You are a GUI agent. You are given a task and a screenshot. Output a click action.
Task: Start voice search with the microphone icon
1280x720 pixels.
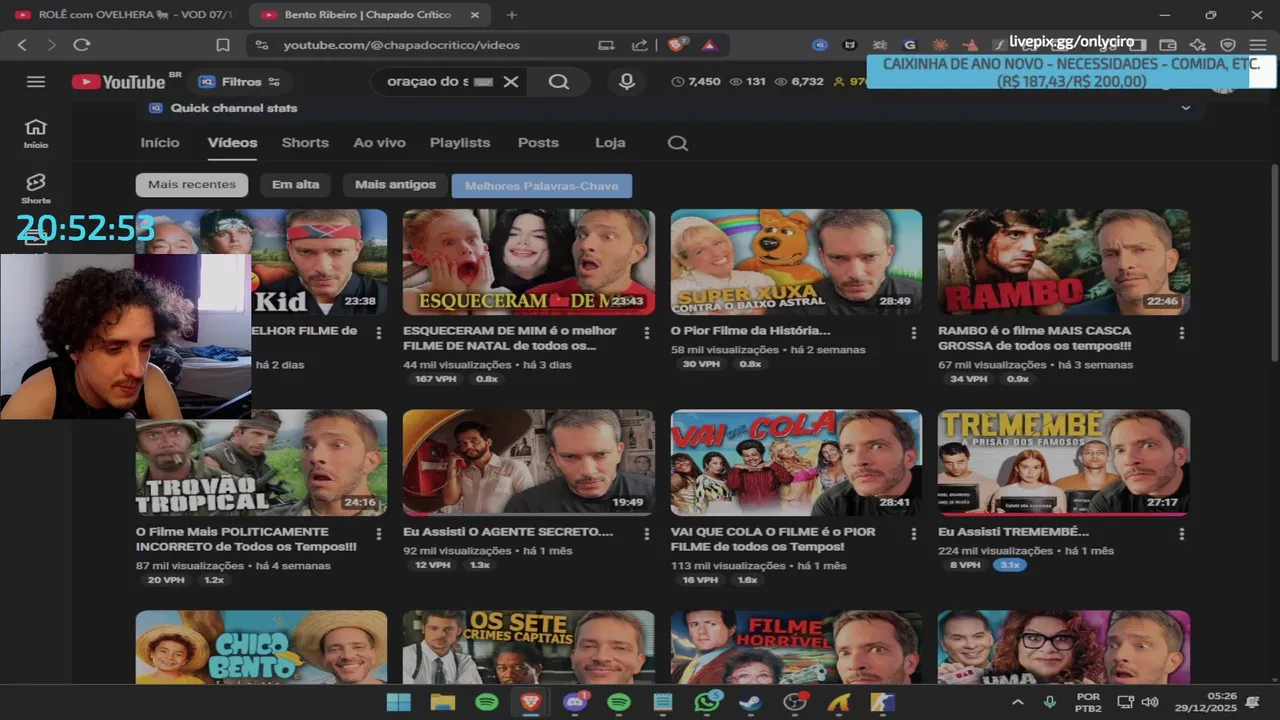627,82
